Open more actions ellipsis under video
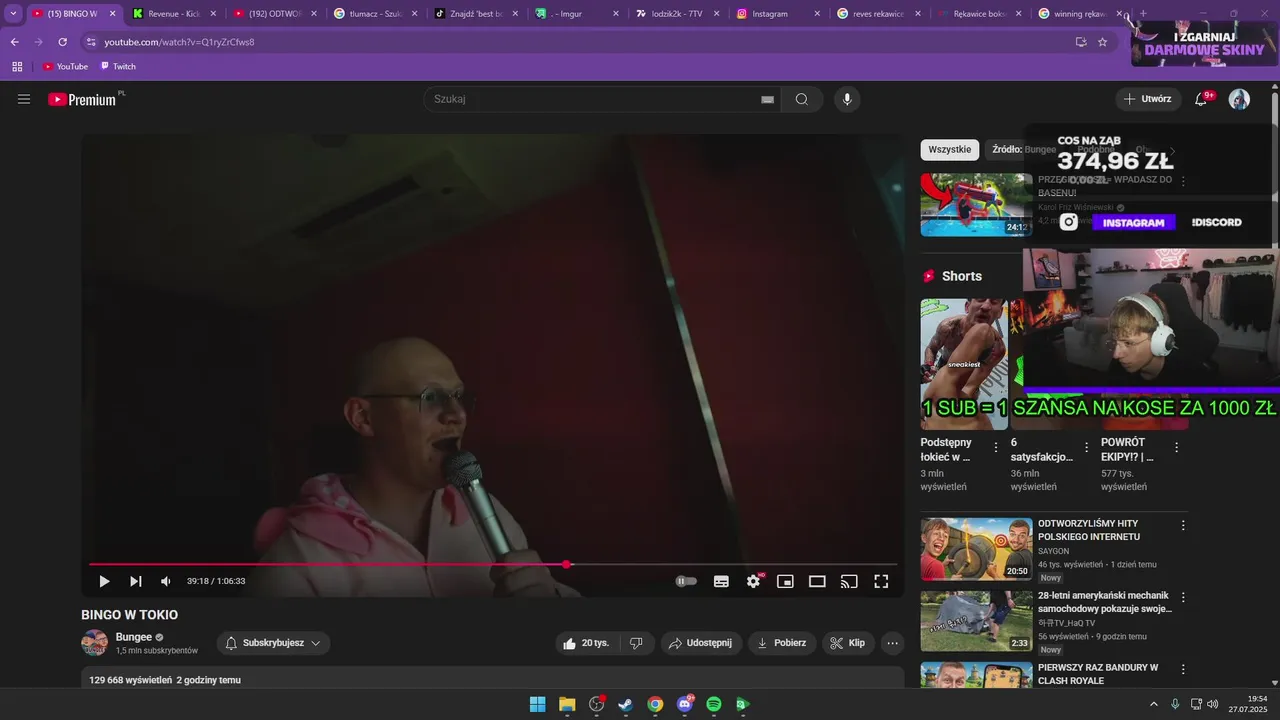 [893, 643]
